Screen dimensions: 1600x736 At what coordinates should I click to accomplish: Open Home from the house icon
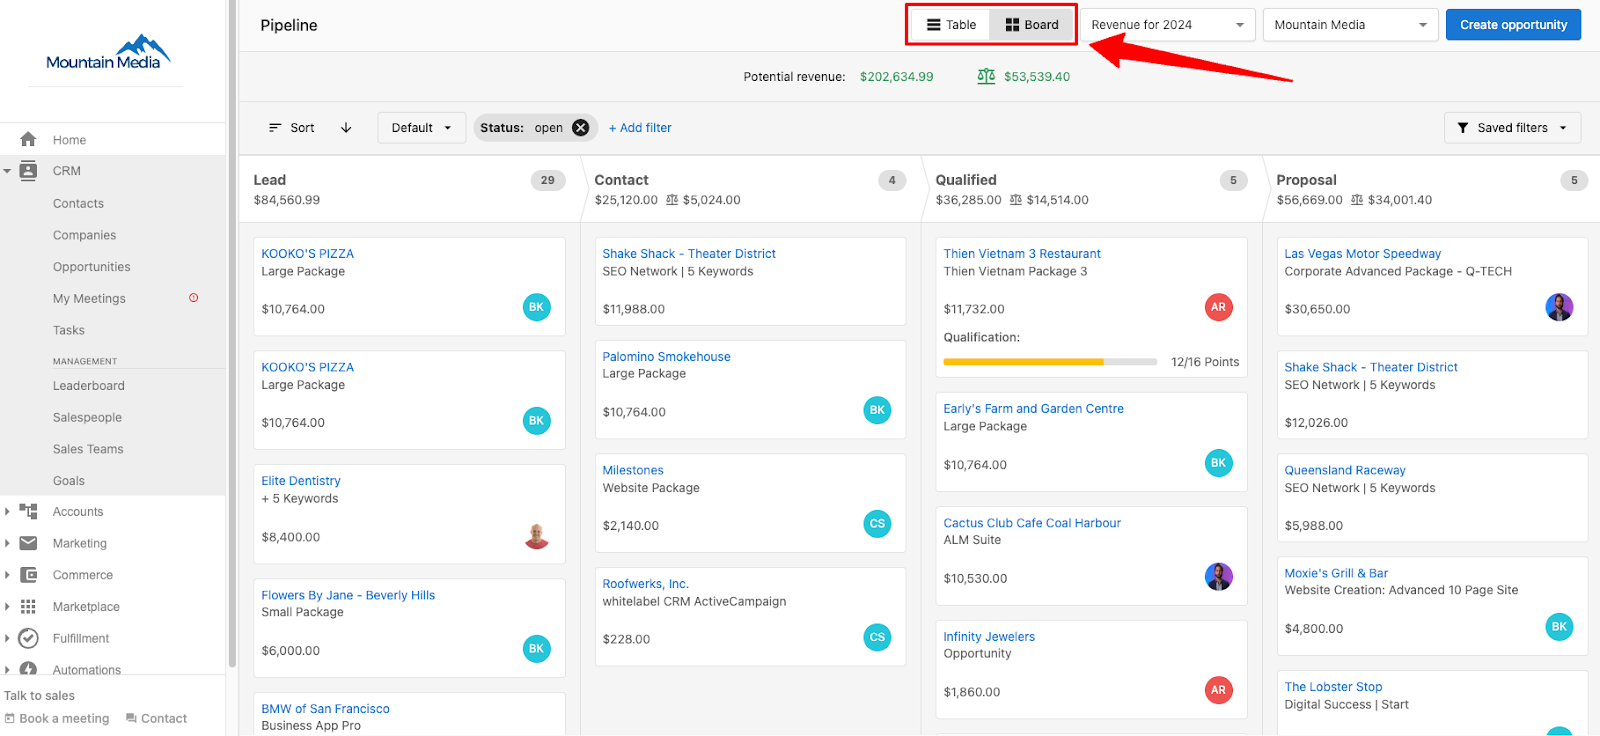[x=28, y=139]
